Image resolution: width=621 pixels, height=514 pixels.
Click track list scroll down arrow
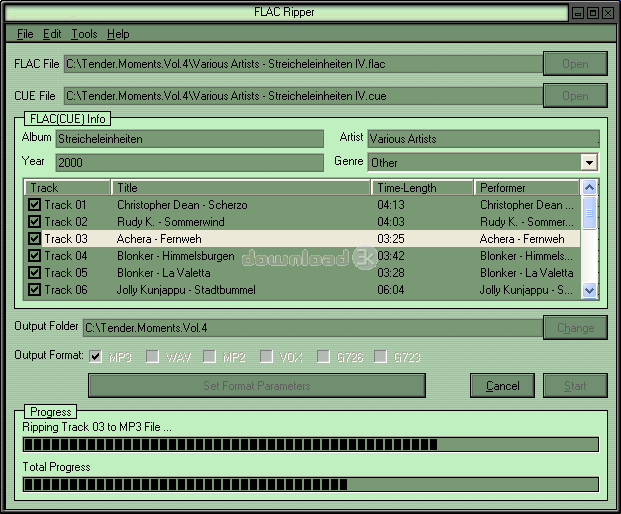click(589, 291)
